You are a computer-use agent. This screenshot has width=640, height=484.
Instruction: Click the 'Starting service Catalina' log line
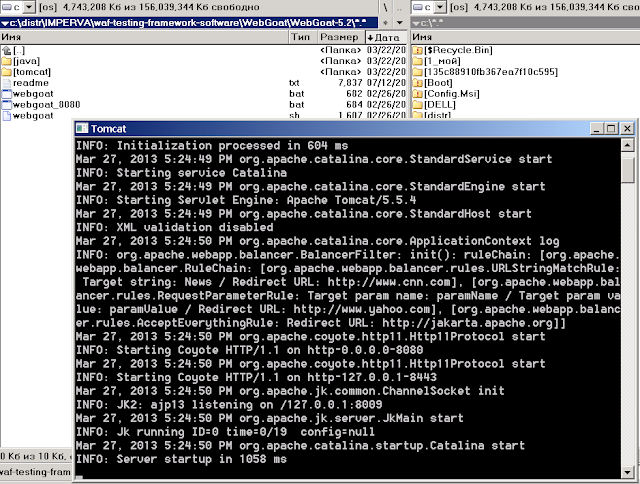(181, 173)
